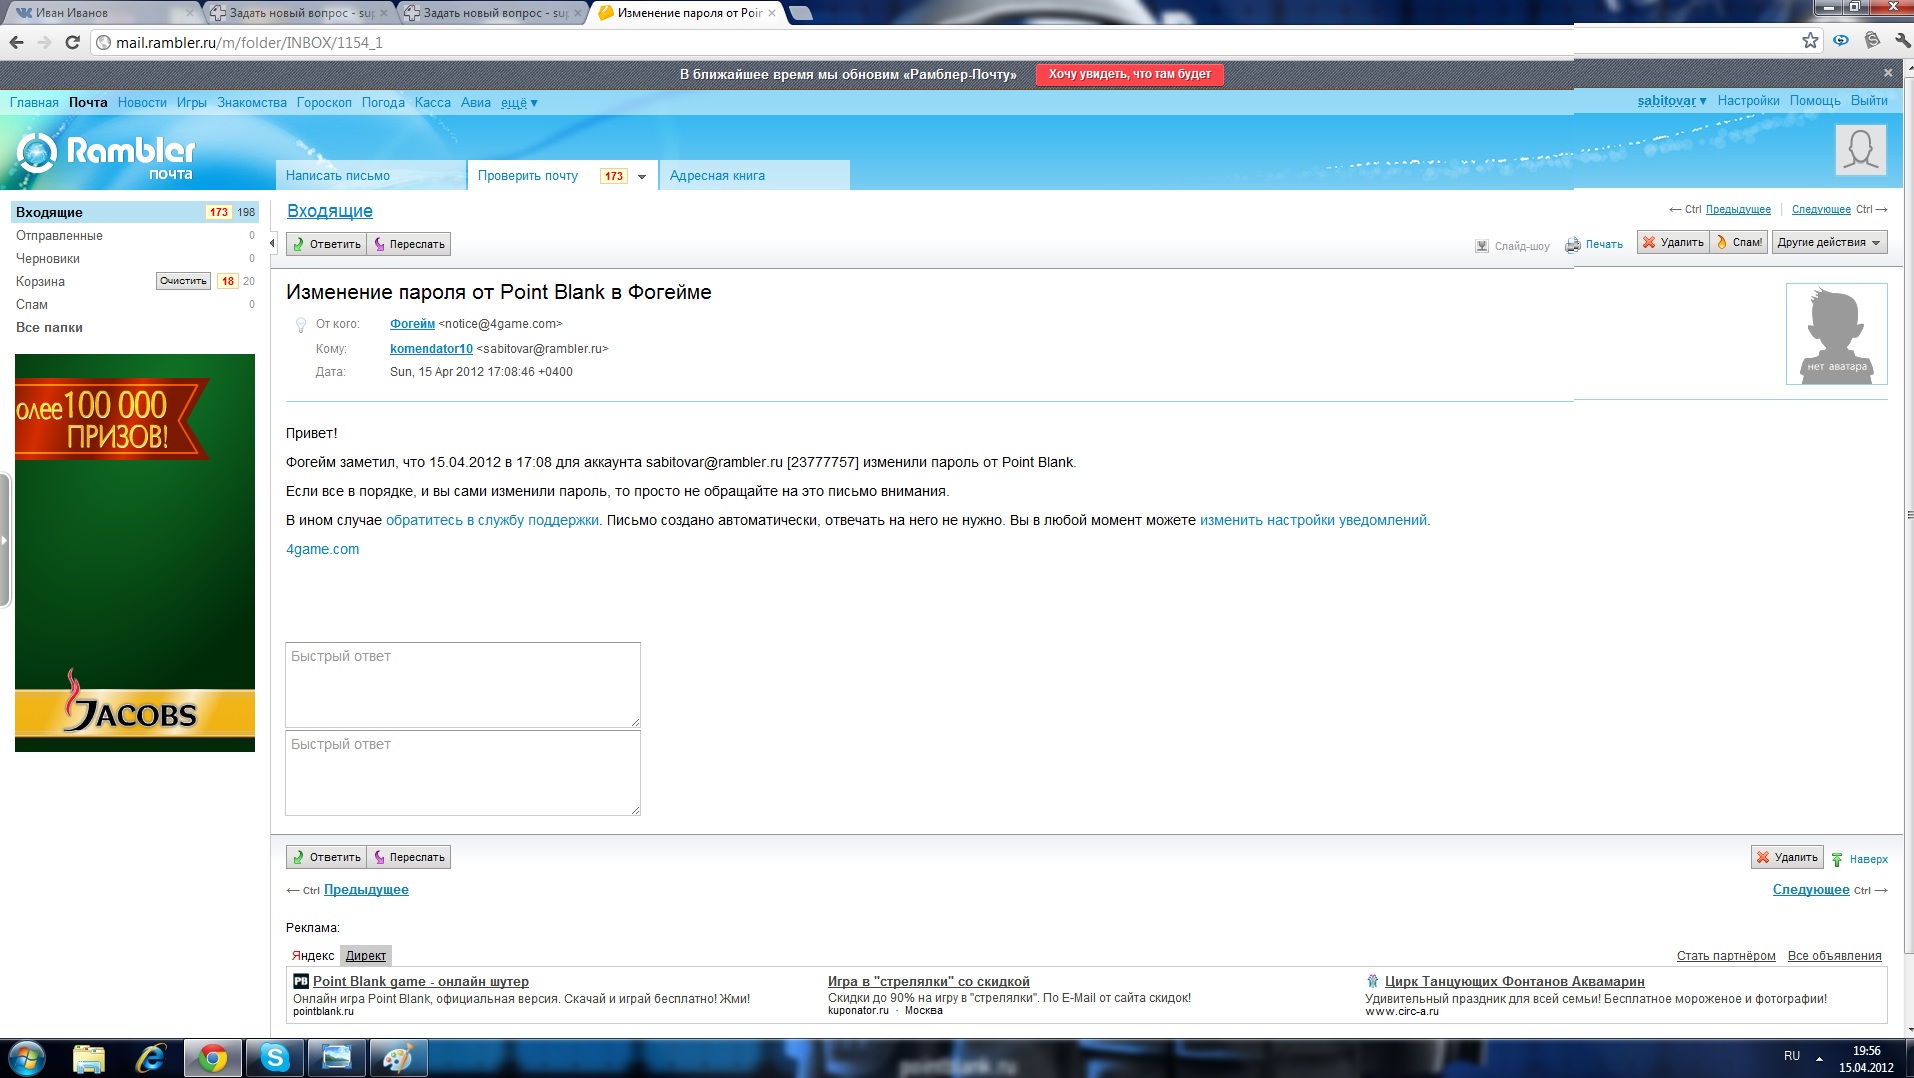Open the Windows Start menu
The image size is (1914, 1078).
[x=26, y=1058]
